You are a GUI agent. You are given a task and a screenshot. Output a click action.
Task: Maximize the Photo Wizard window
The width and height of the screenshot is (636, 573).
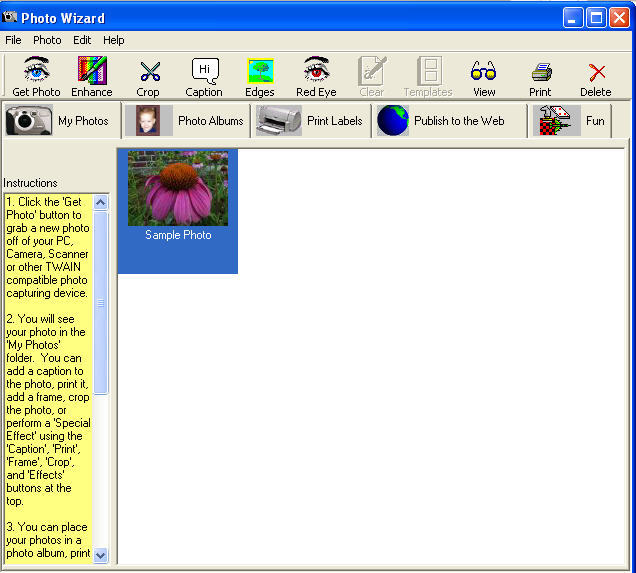[597, 17]
